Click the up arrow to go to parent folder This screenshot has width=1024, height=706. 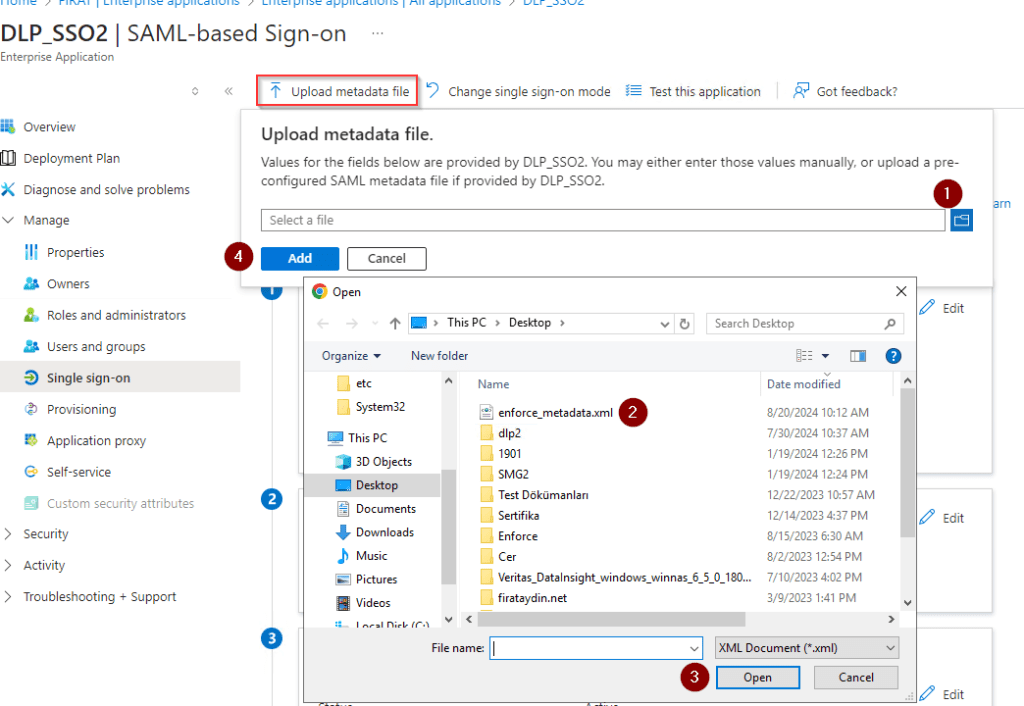point(396,323)
